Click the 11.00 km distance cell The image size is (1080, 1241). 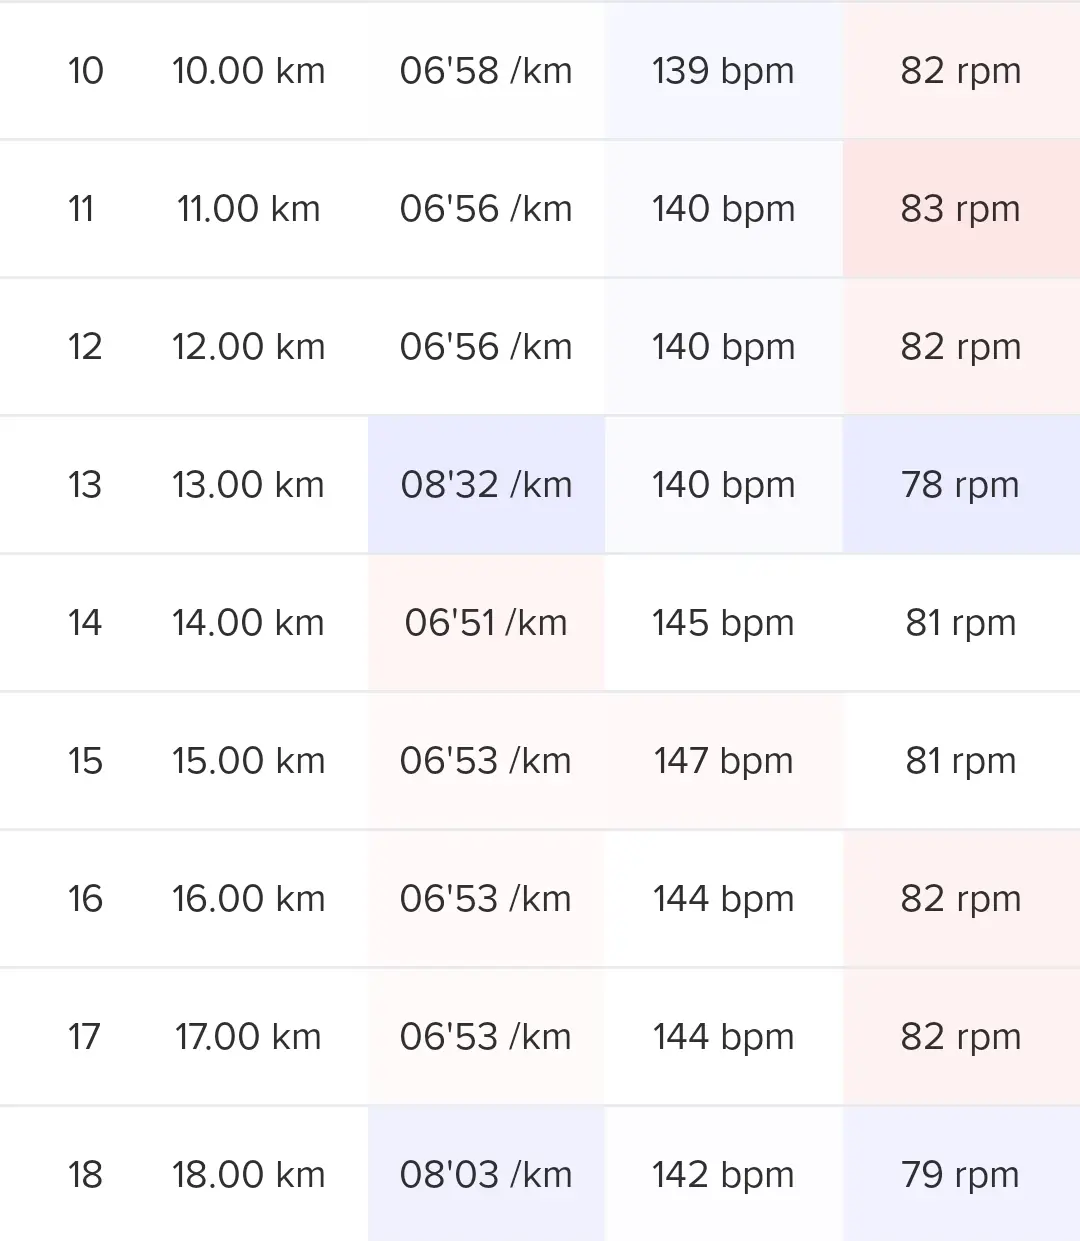(248, 209)
